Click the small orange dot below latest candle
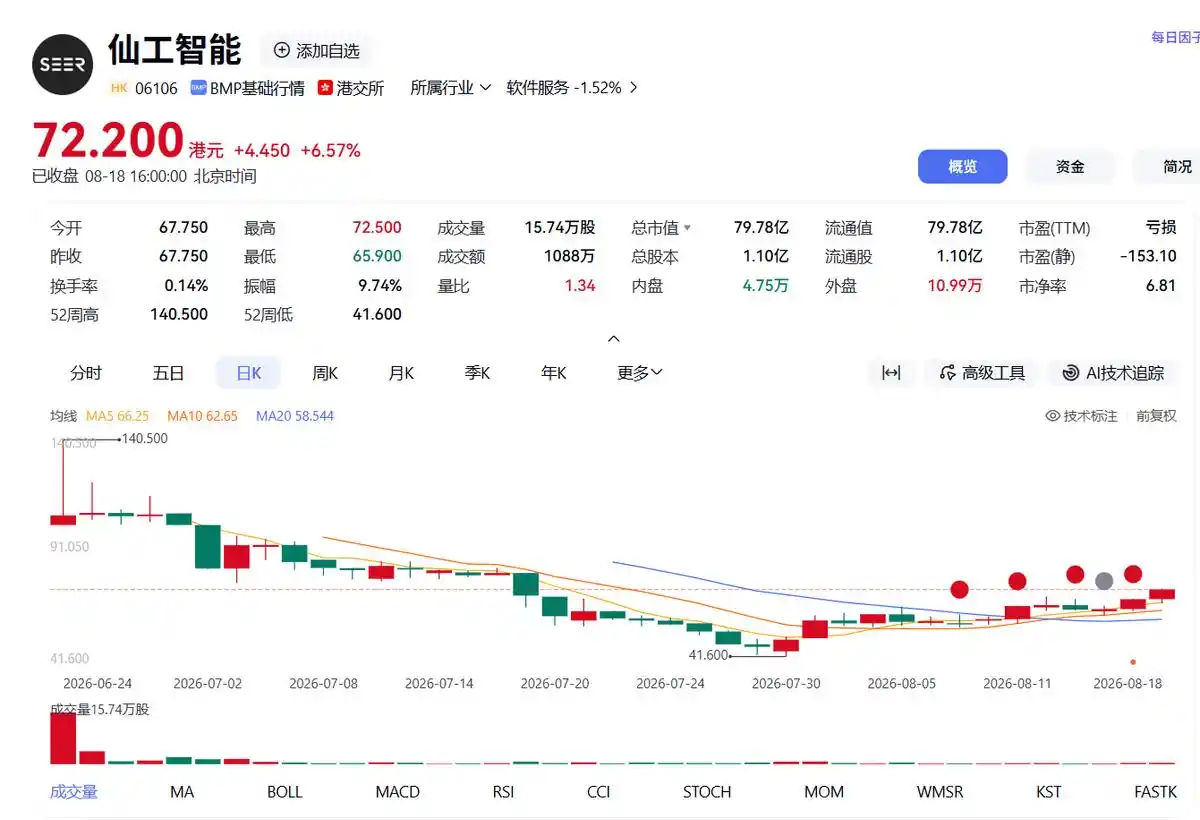1200x820 pixels. pyautogui.click(x=1133, y=662)
